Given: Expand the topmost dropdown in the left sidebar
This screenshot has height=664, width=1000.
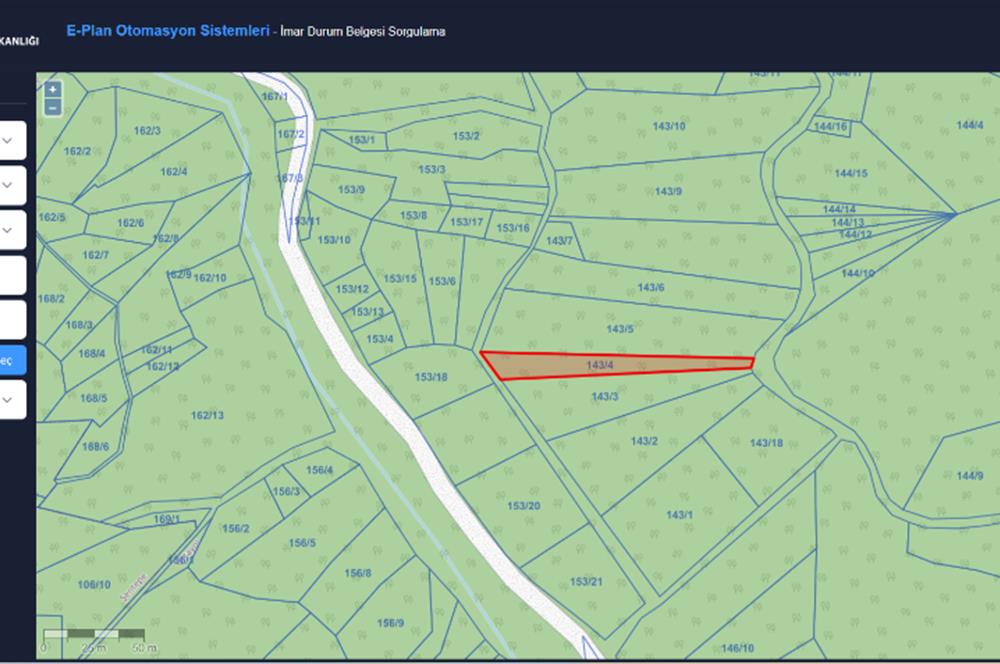Looking at the screenshot, I should click(9, 141).
